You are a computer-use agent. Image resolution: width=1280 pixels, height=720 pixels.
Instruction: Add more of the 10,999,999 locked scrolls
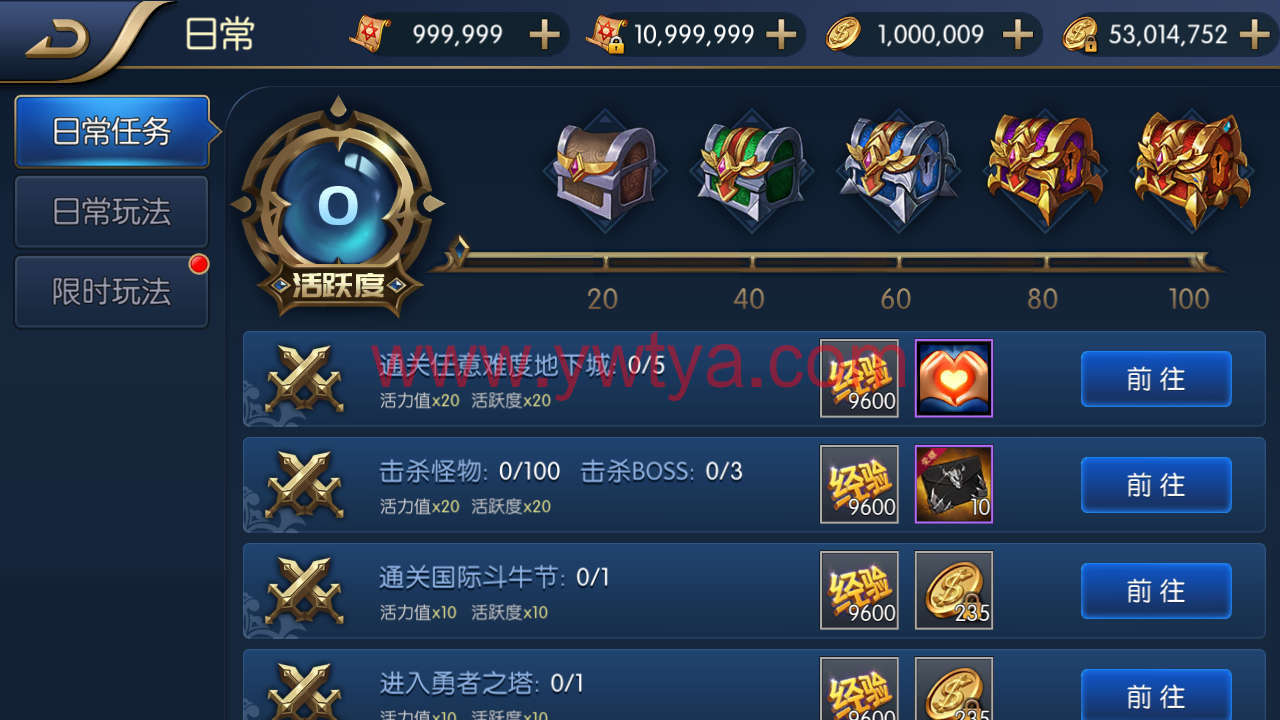[x=781, y=35]
